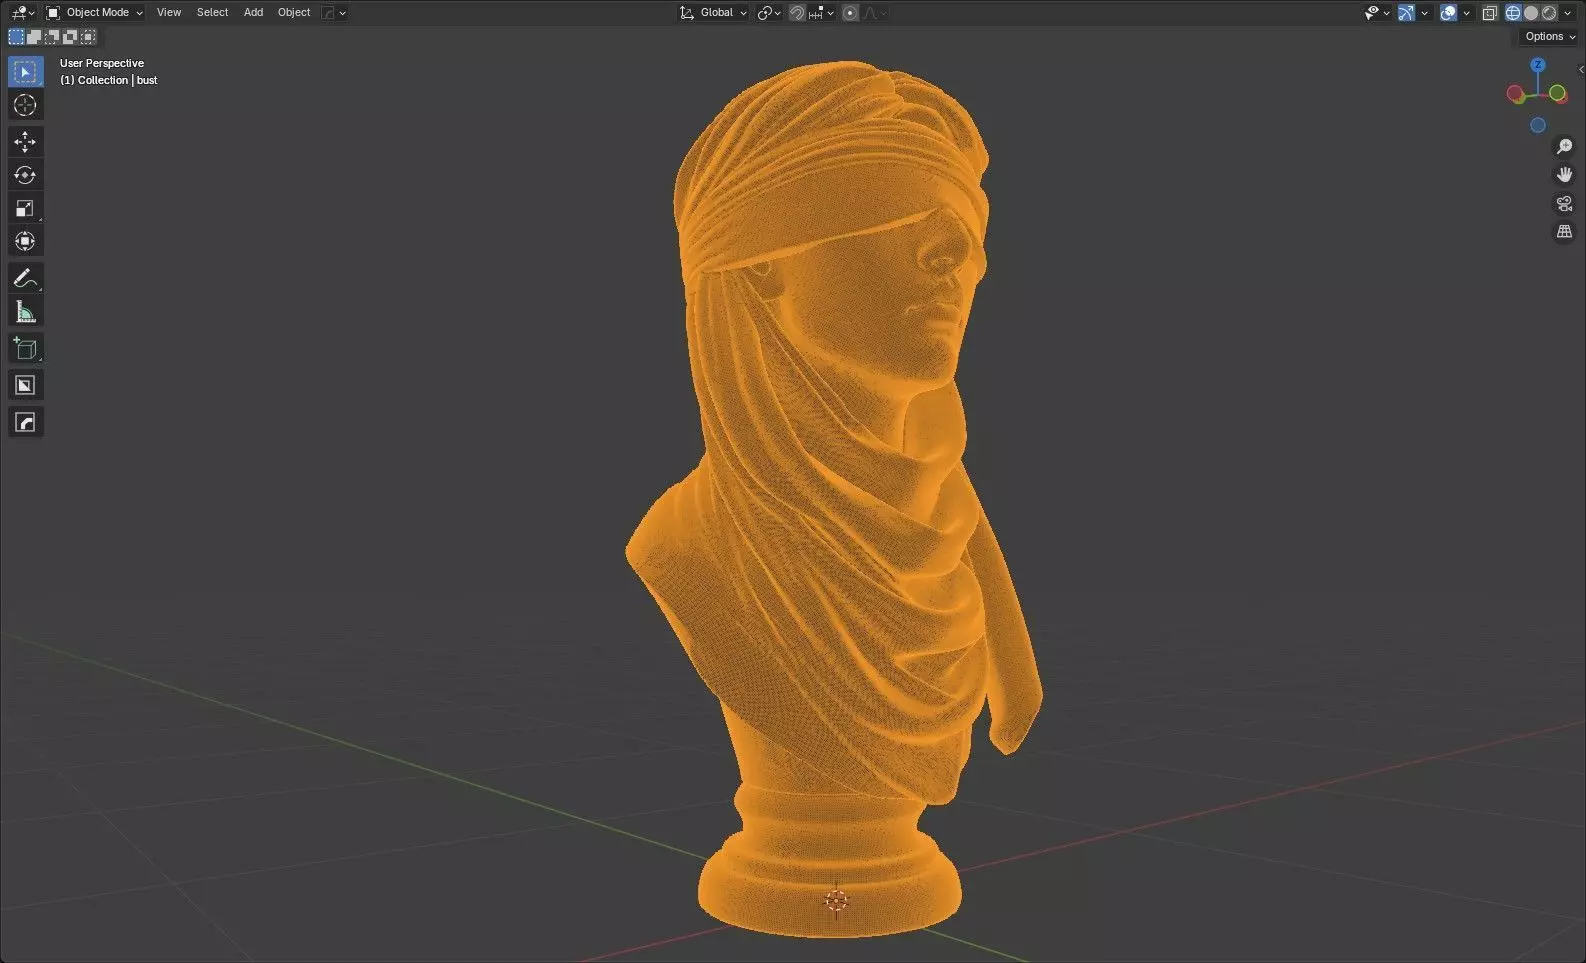1586x963 pixels.
Task: Open the shading options dropdown arrow
Action: tap(1568, 13)
